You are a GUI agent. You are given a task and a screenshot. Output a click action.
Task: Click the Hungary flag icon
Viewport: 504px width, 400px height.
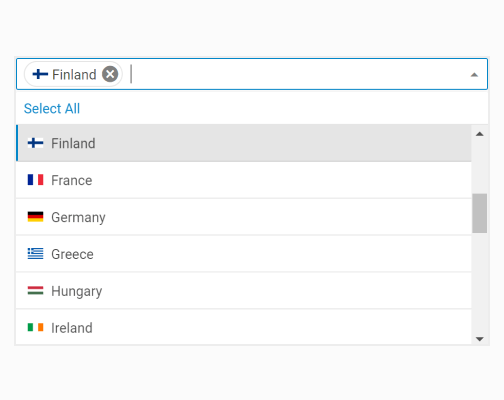pyautogui.click(x=35, y=291)
